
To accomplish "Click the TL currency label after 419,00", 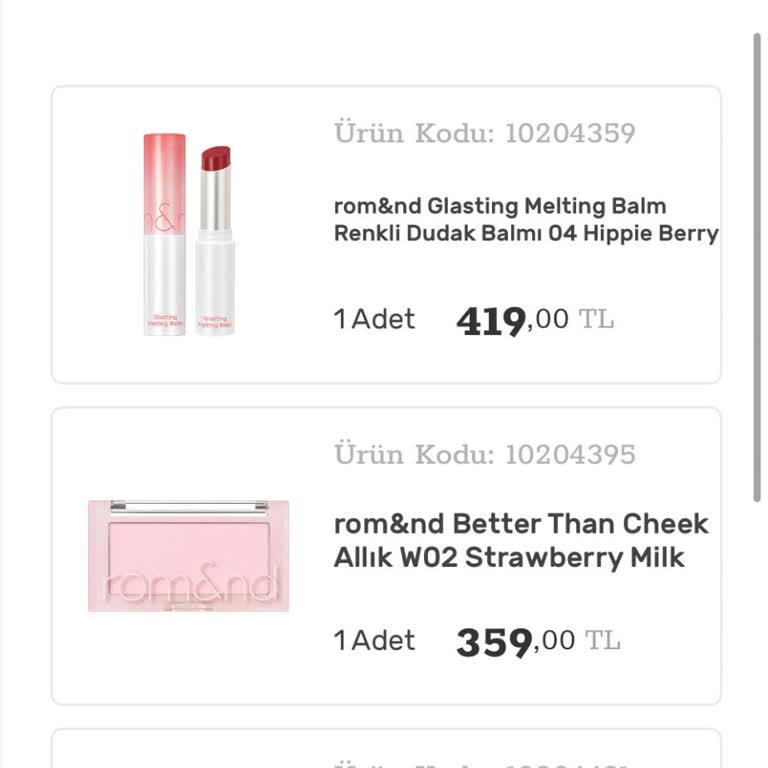I will (597, 320).
